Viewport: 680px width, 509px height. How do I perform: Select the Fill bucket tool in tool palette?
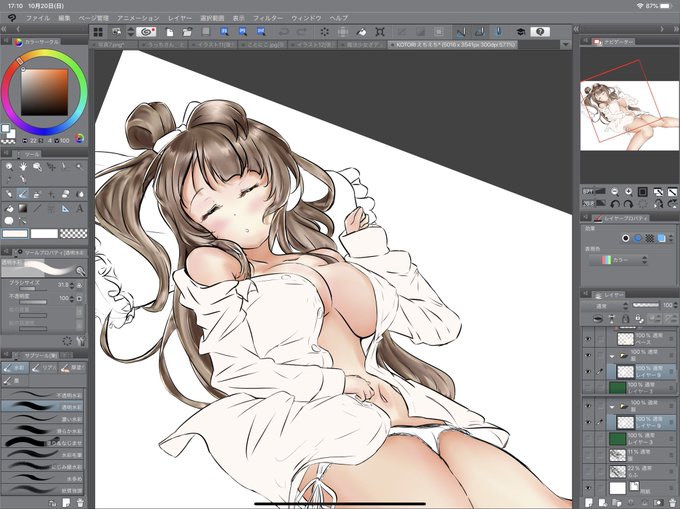point(9,209)
